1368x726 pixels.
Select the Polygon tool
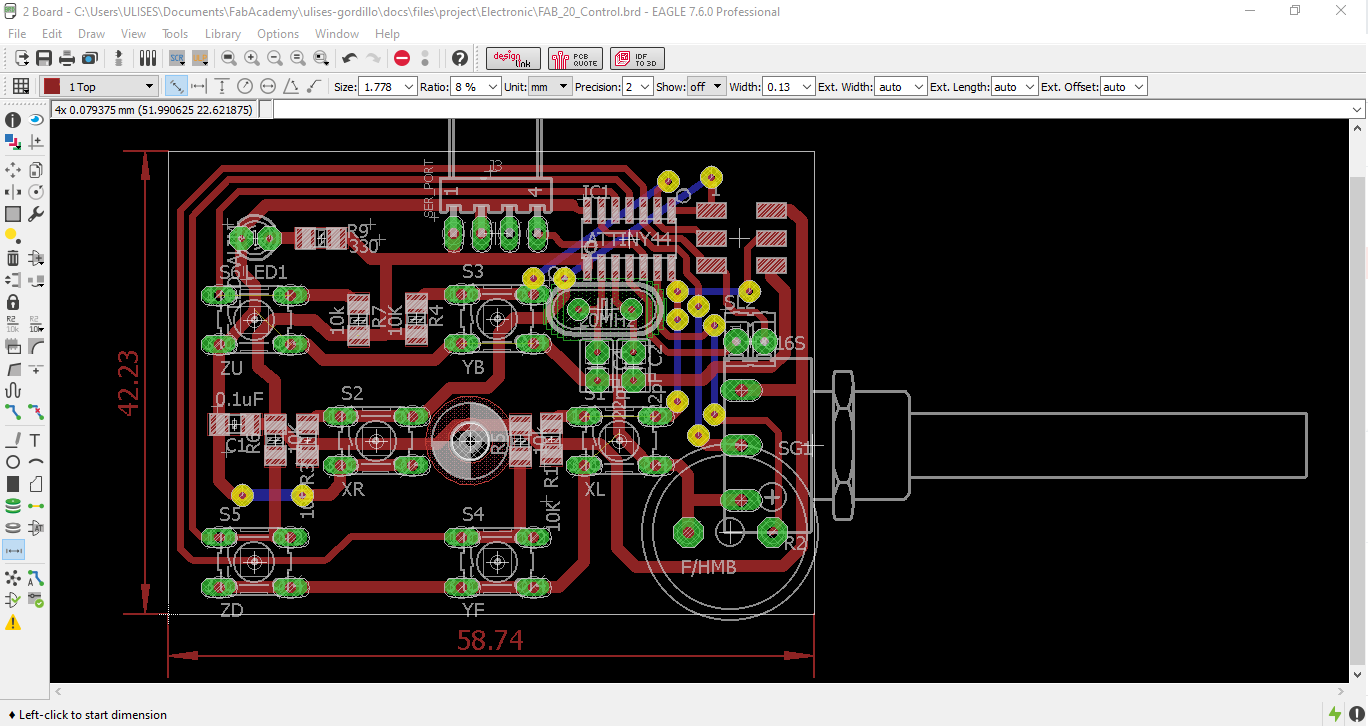coord(36,484)
